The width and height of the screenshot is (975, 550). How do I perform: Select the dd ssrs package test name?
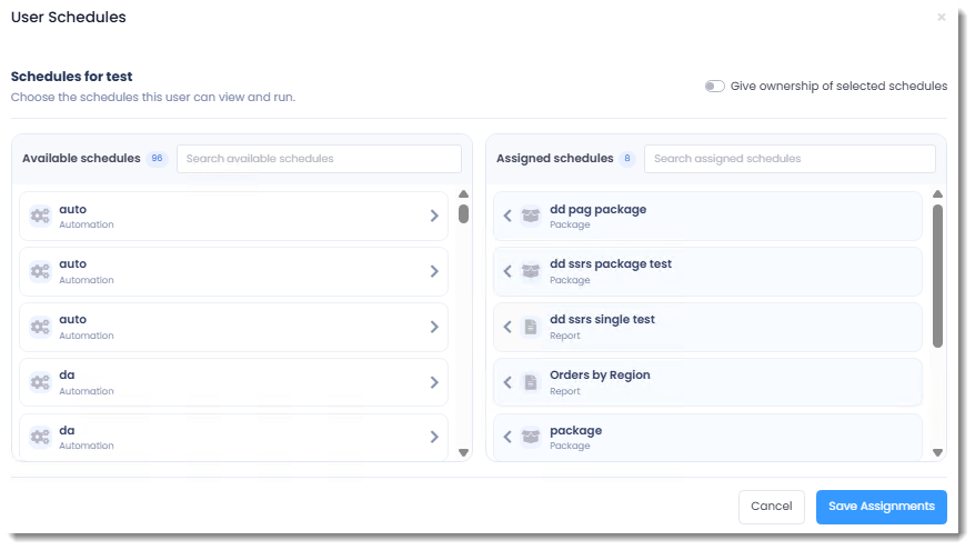[x=611, y=264]
